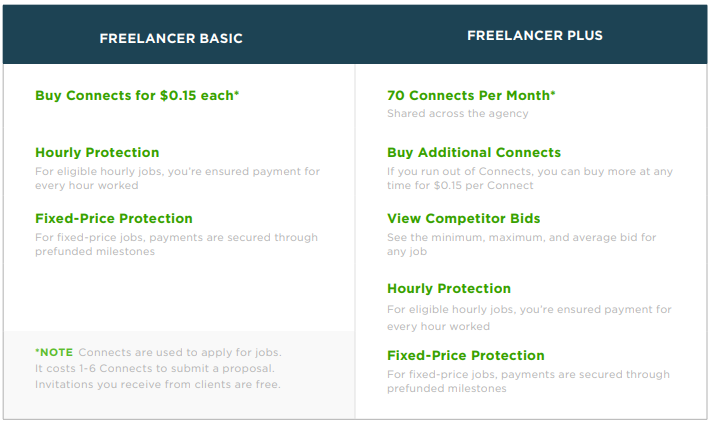709x422 pixels.
Task: Click Fixed-Price Protection under Freelancer Basic
Action: pos(114,218)
